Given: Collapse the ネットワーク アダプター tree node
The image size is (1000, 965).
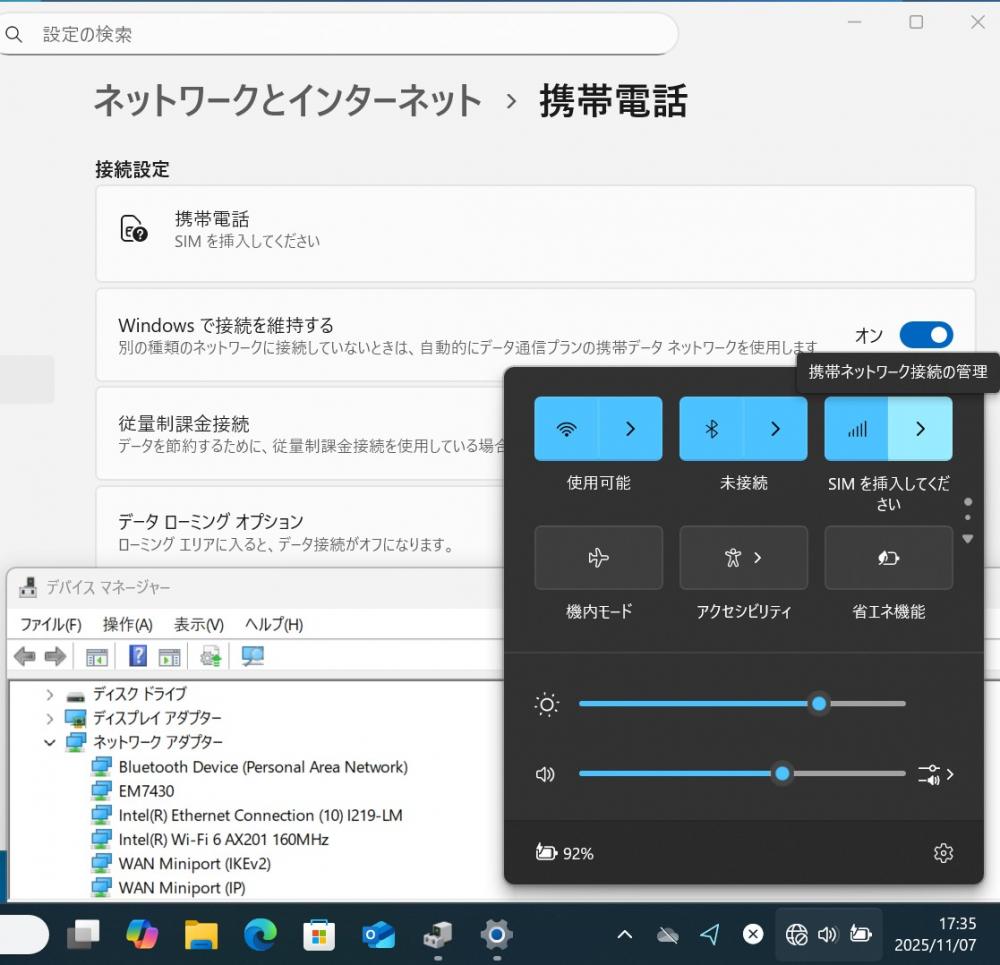Looking at the screenshot, I should (49, 743).
